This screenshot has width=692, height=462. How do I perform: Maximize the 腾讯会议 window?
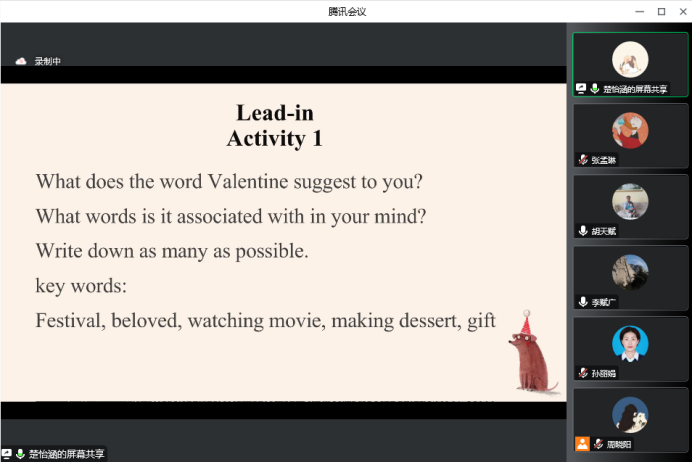point(661,11)
